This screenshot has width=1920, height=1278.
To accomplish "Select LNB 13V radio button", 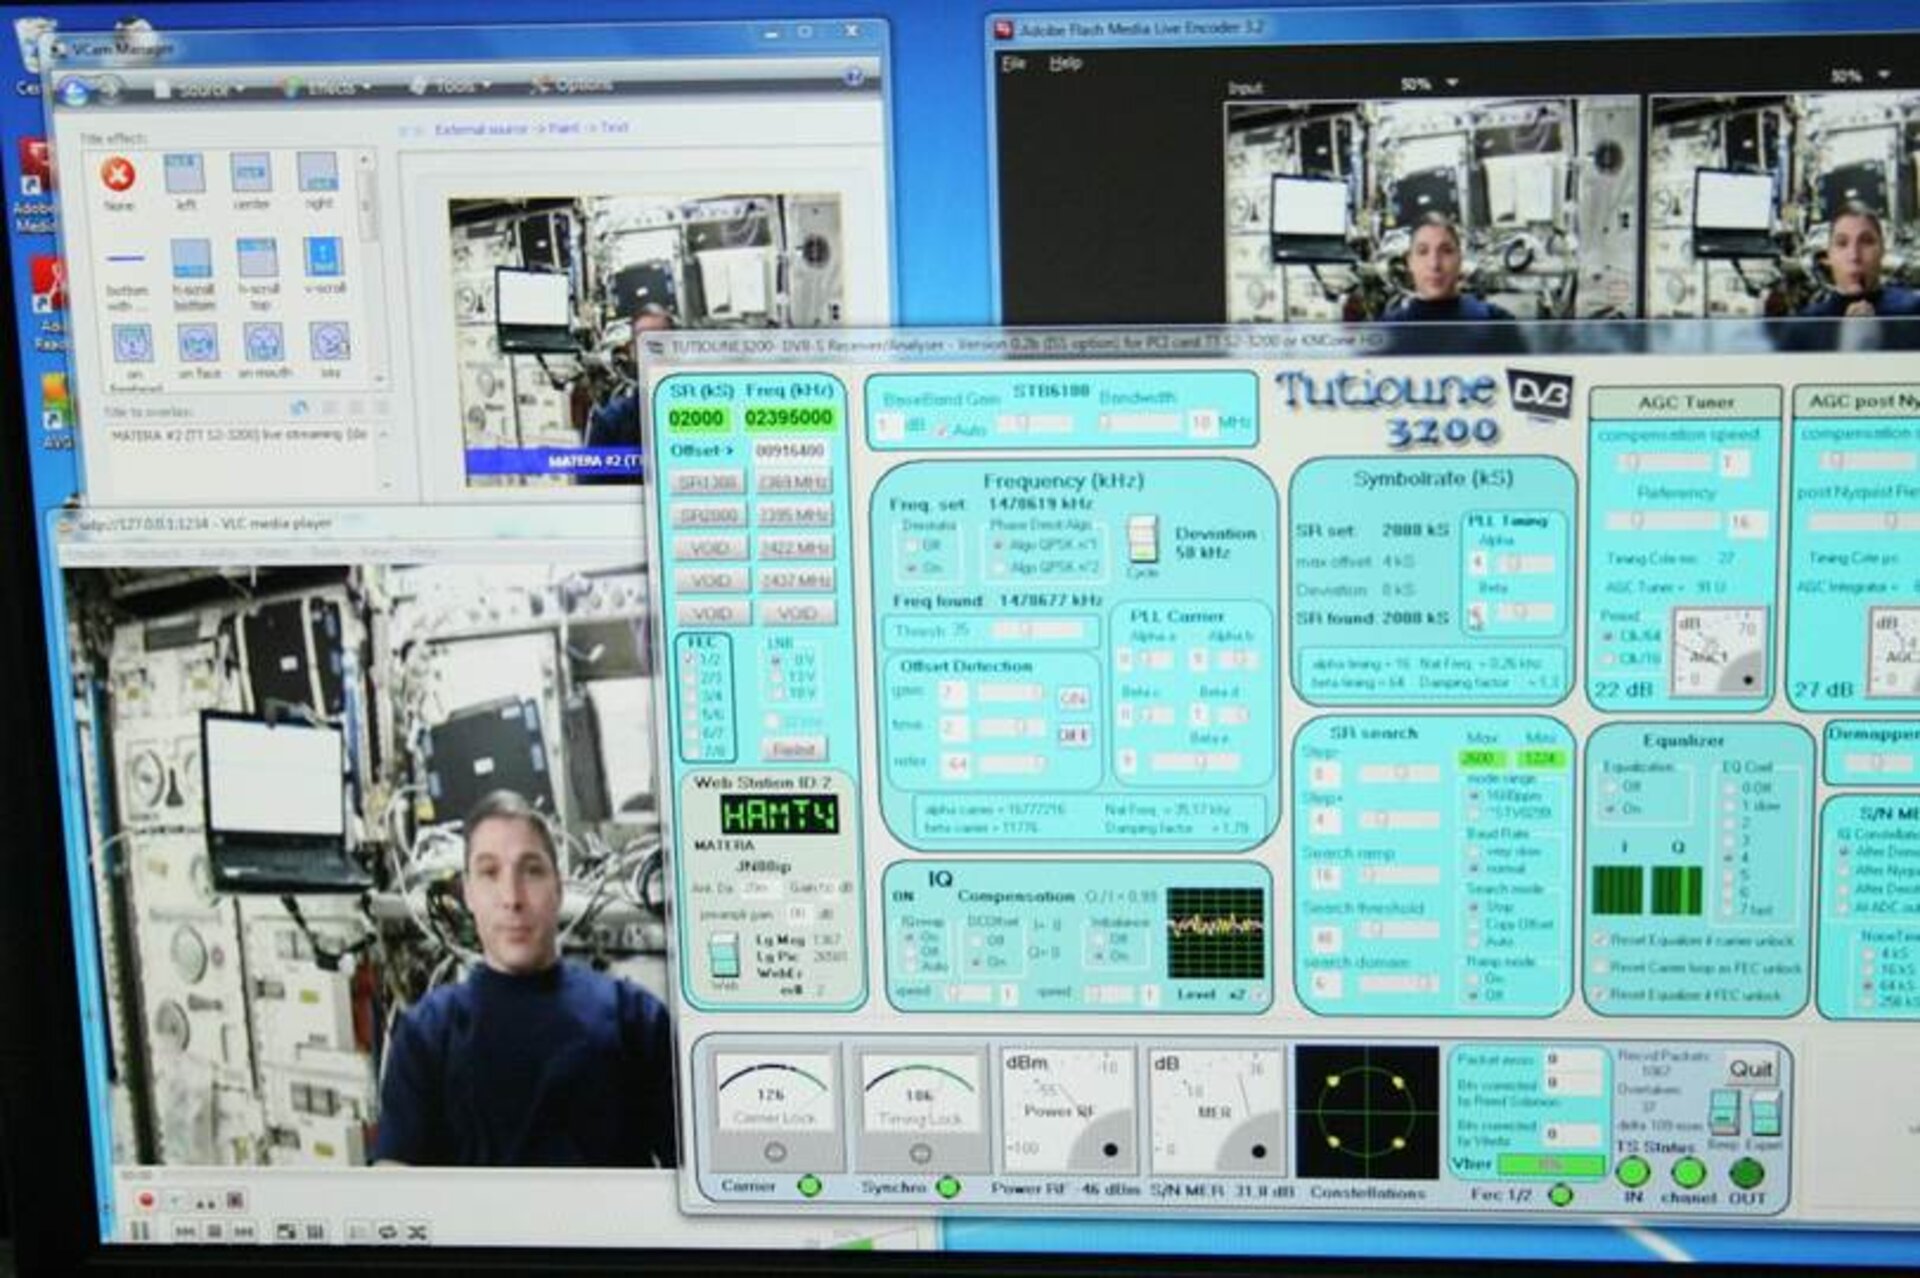I will point(776,677).
